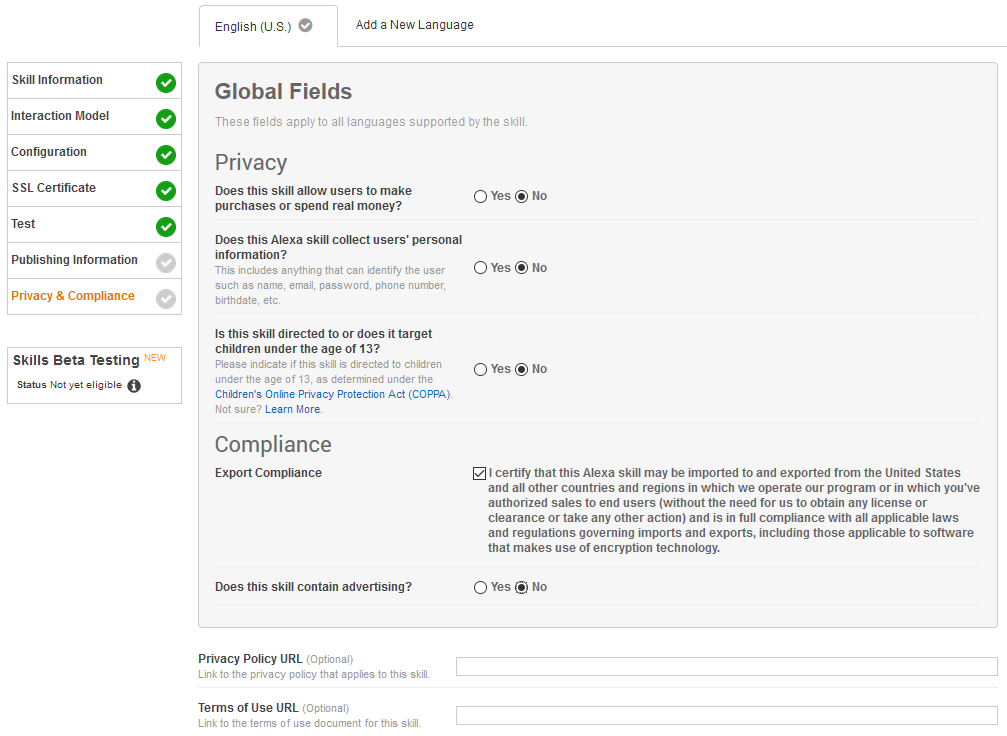Click the info icon next to Not yet eligible
This screenshot has width=1007, height=736.
pyautogui.click(x=134, y=385)
